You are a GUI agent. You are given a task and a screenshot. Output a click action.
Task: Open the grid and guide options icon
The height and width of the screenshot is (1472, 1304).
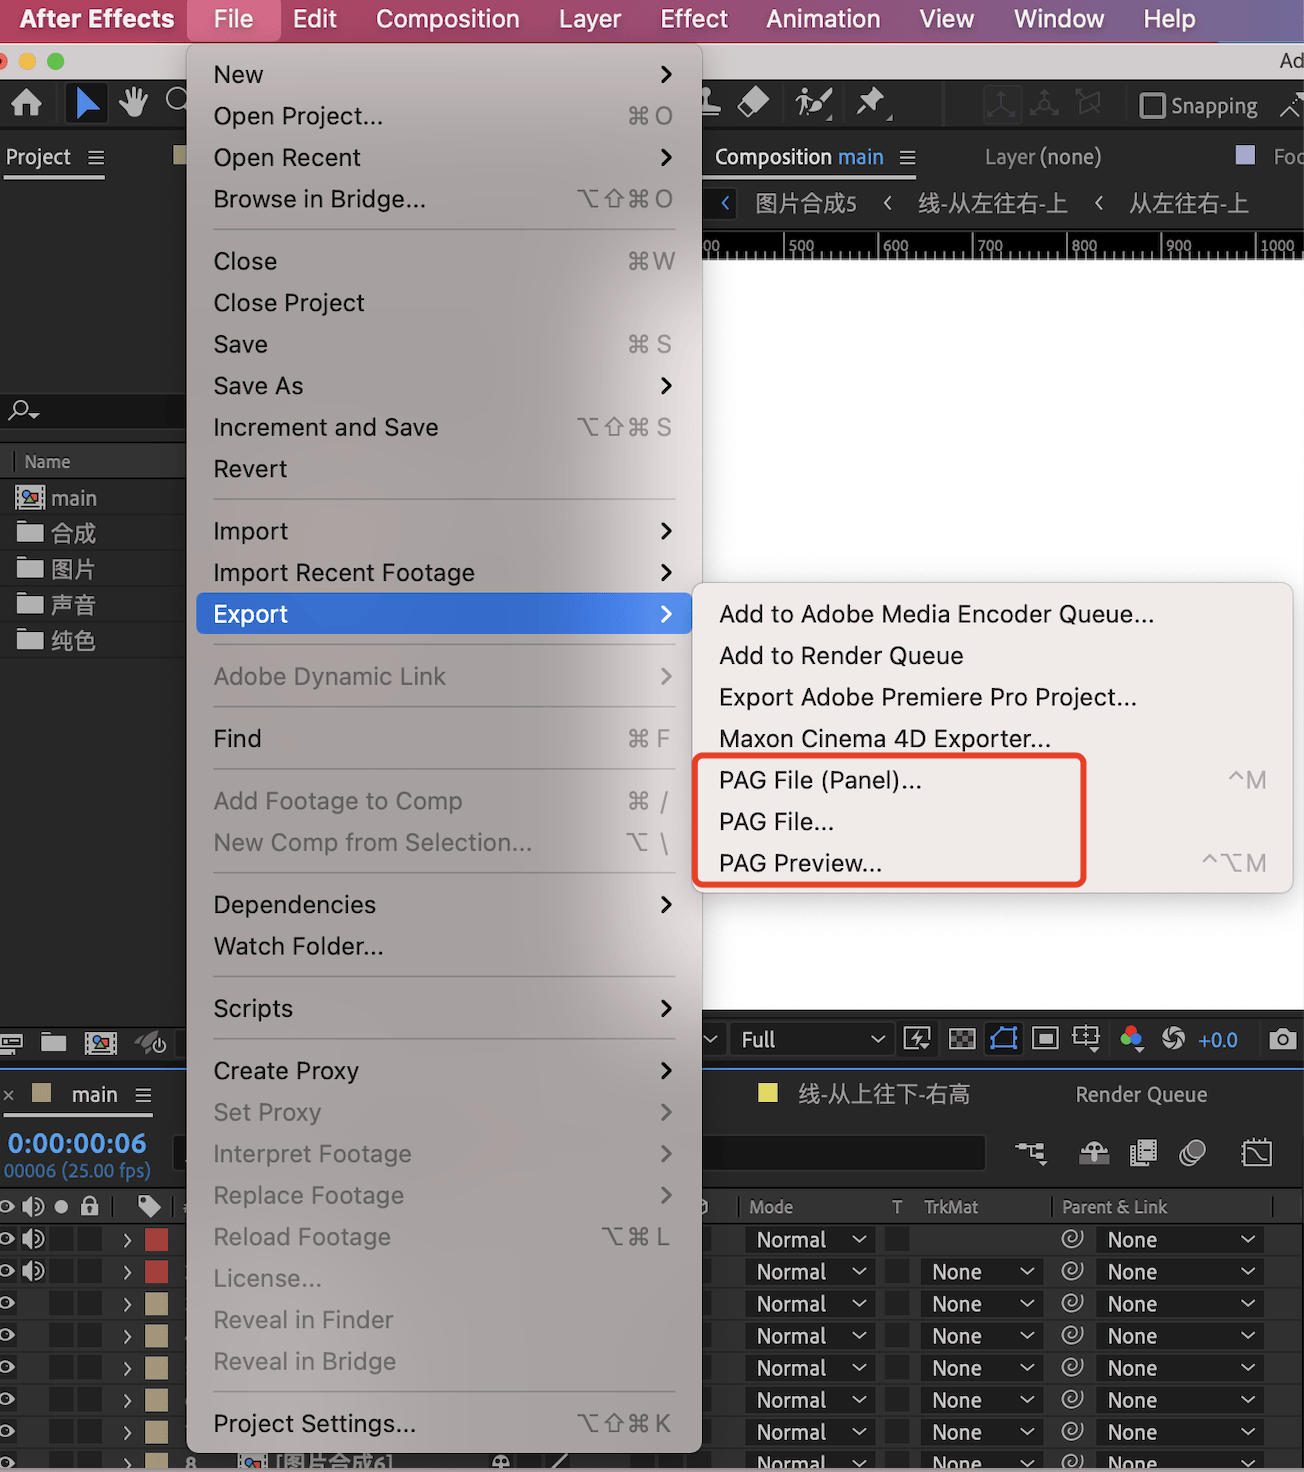click(1086, 1039)
